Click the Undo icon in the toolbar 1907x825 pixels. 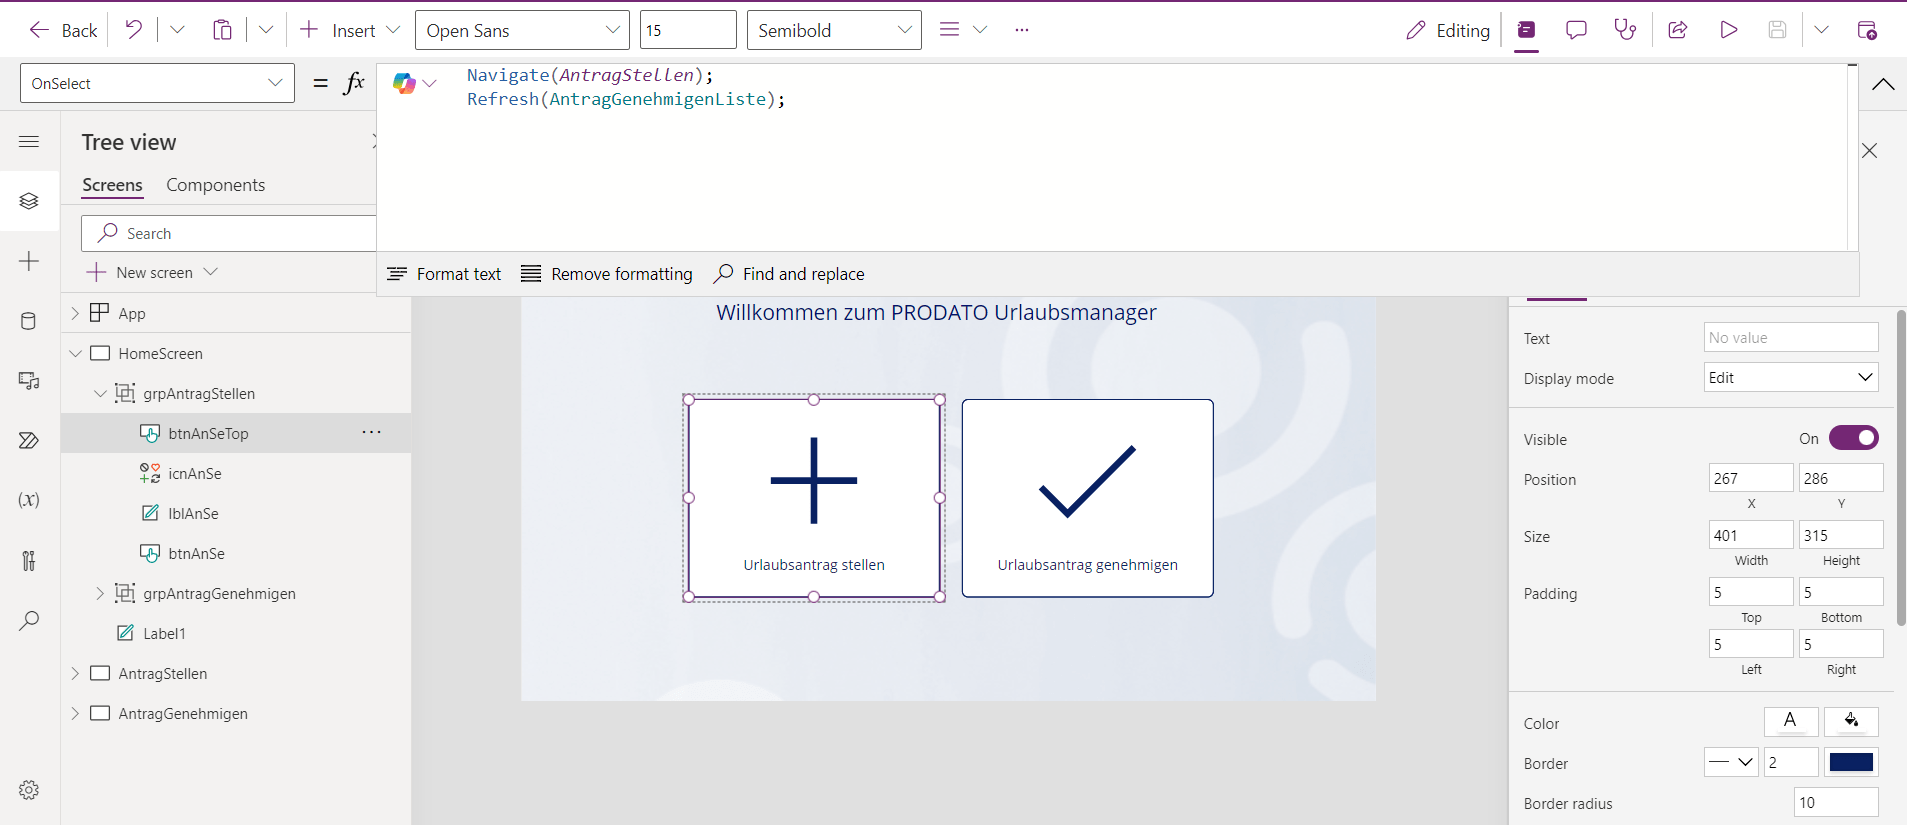tap(133, 30)
